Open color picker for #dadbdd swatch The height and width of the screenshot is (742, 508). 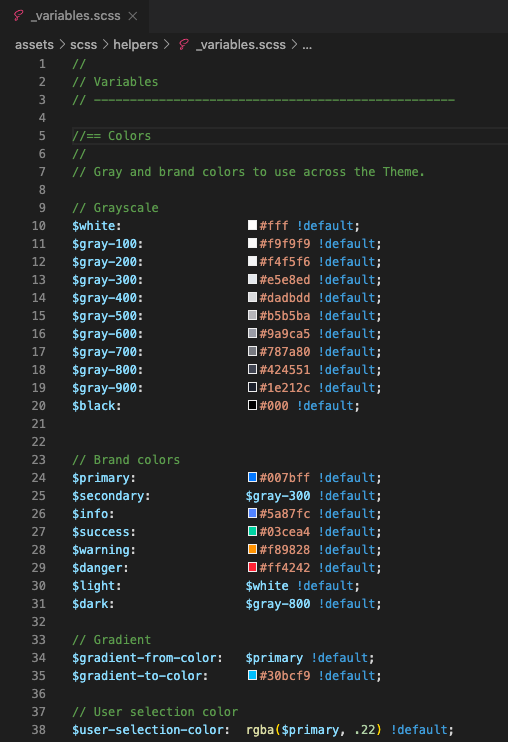point(253,297)
